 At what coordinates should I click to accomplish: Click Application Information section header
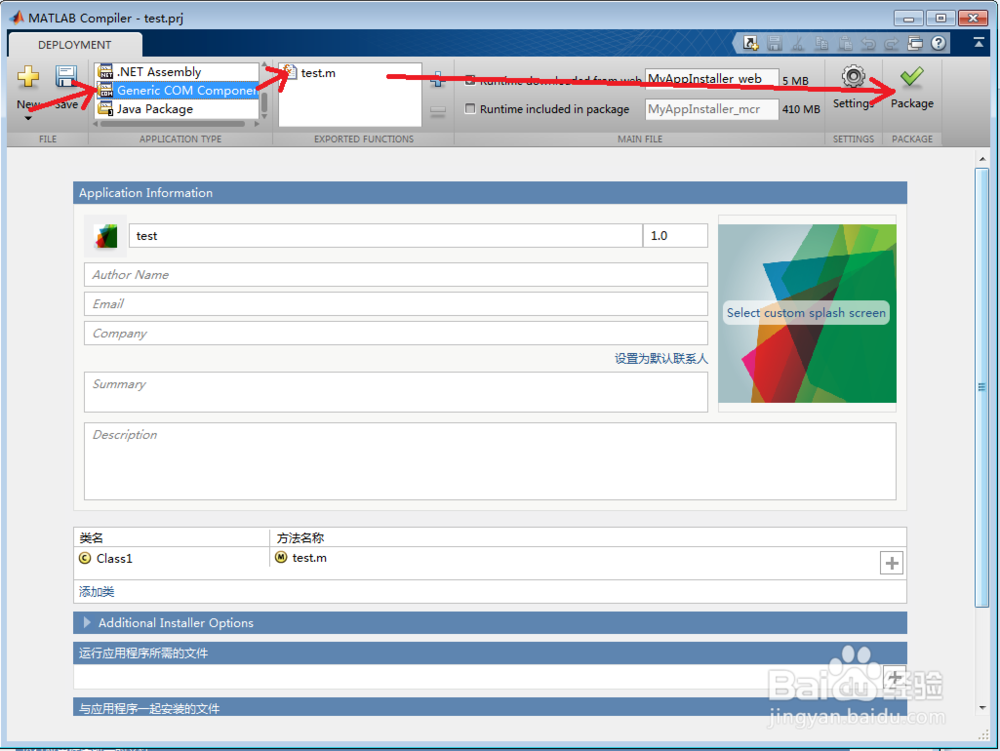pyautogui.click(x=490, y=193)
